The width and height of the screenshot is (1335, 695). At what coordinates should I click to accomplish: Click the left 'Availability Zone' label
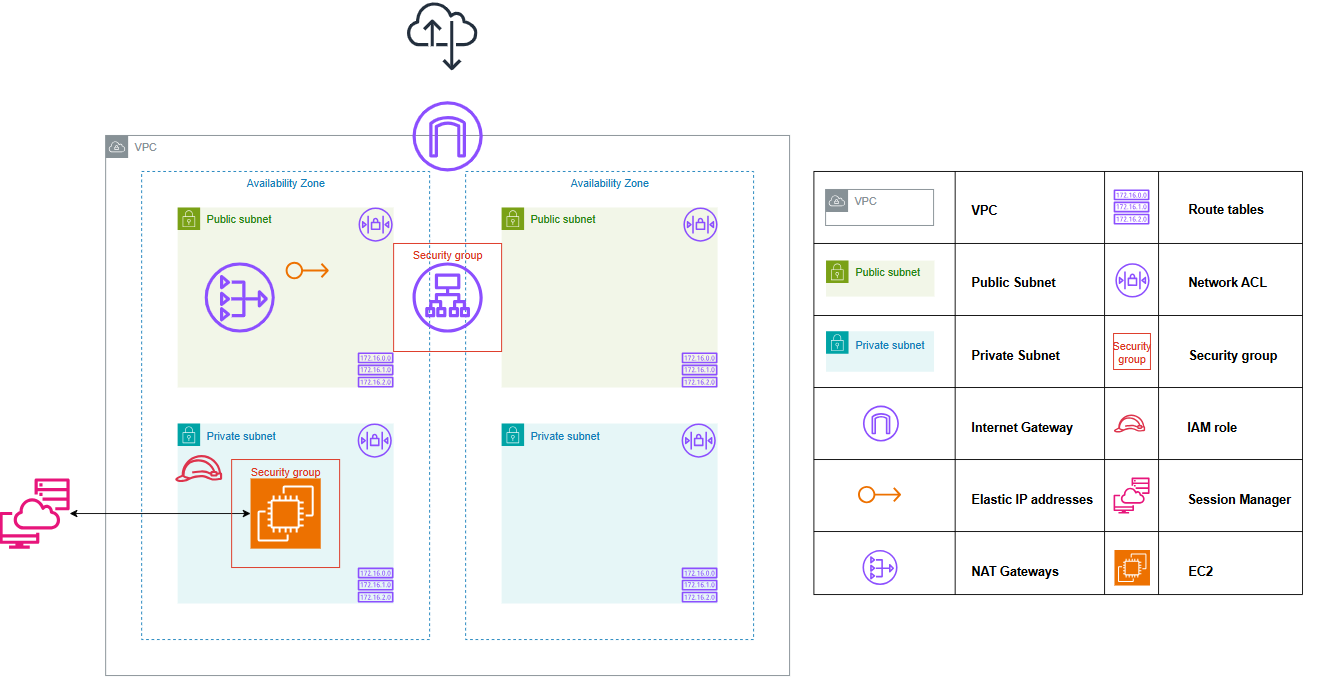pos(286,183)
